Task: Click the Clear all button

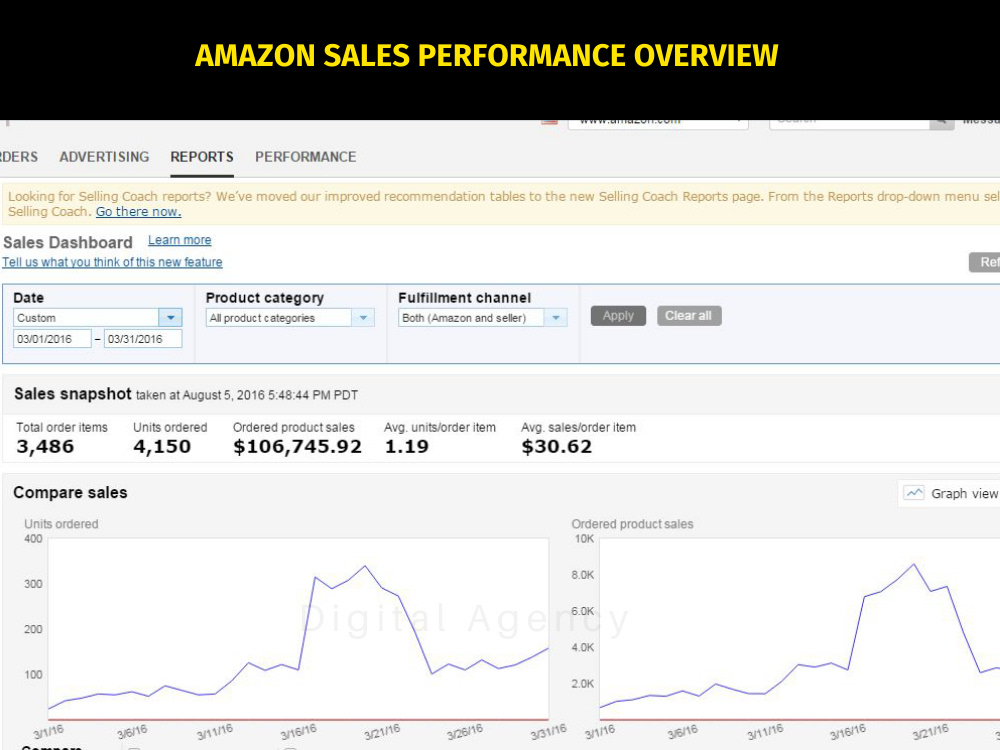Action: [x=689, y=316]
